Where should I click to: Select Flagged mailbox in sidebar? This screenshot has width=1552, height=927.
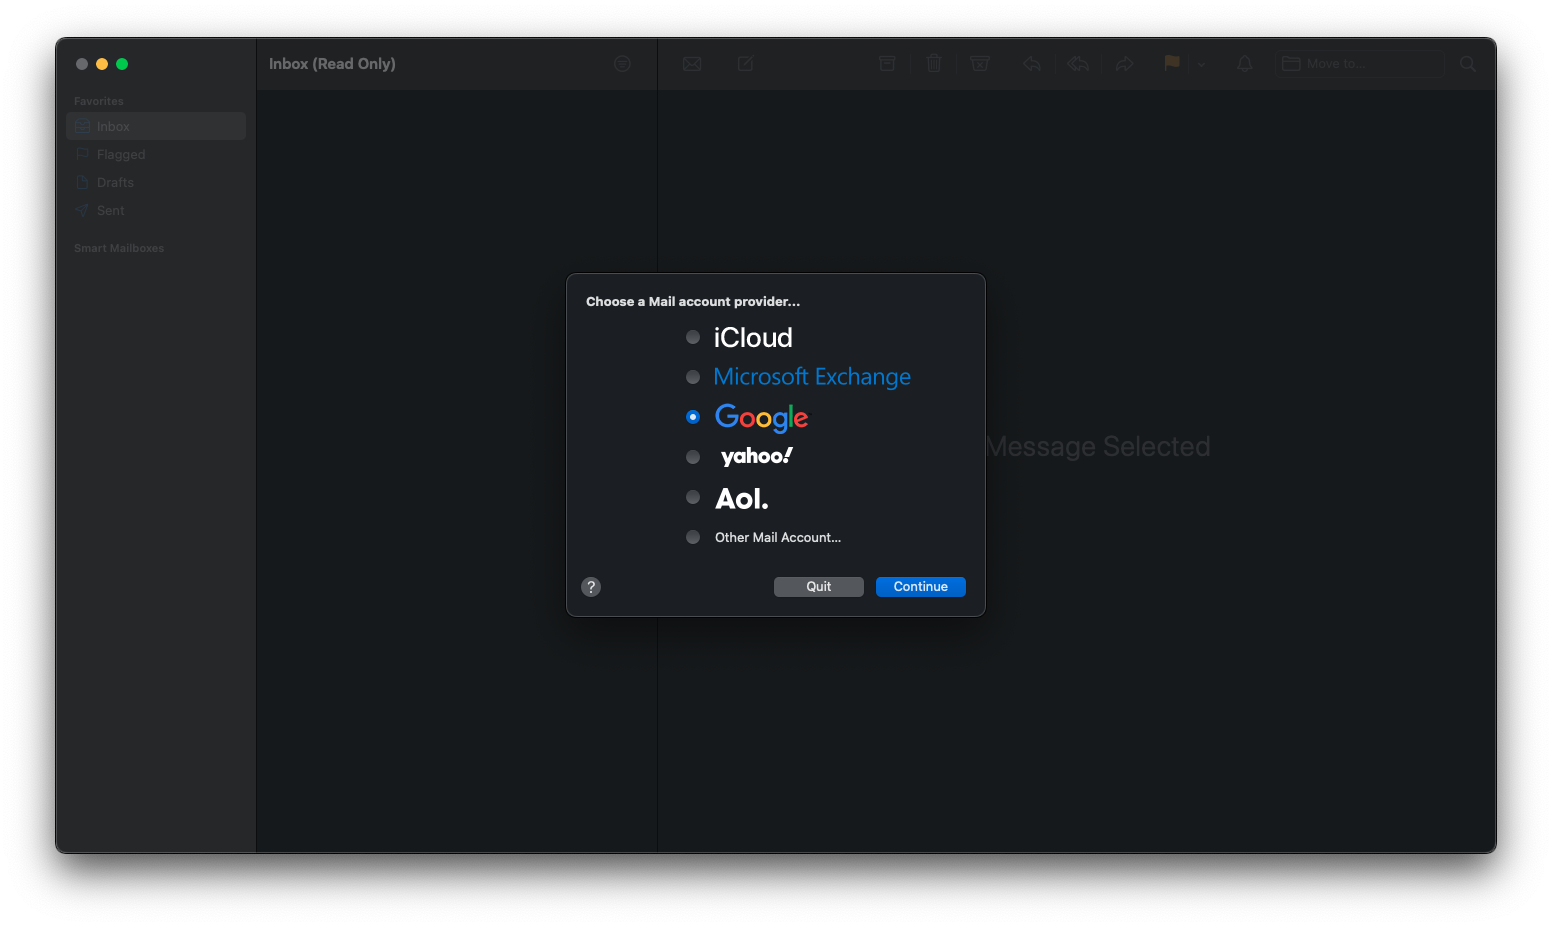[x=156, y=154]
